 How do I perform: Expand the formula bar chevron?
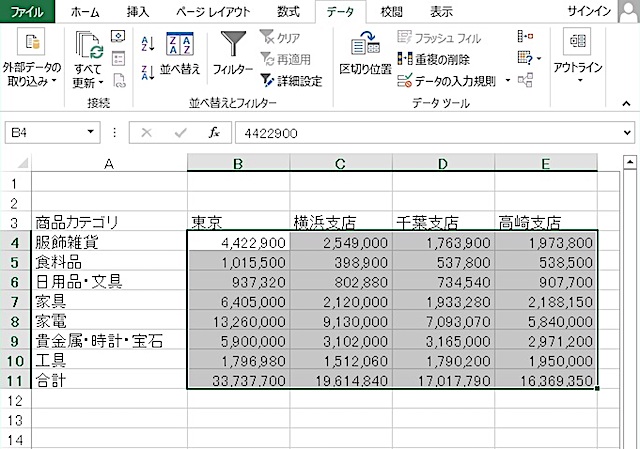click(627, 133)
